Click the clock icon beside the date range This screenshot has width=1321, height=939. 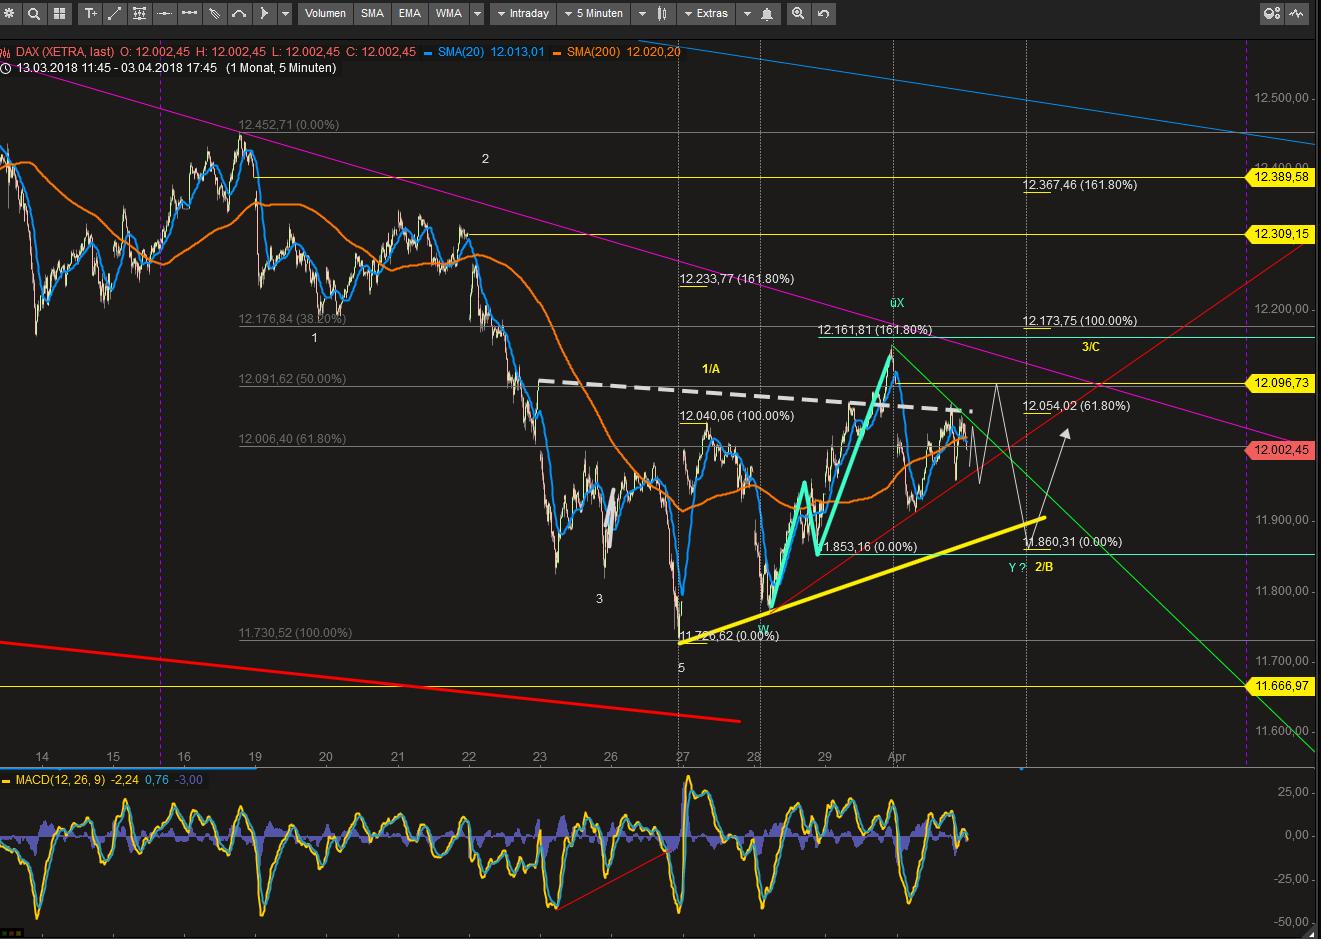[6, 68]
